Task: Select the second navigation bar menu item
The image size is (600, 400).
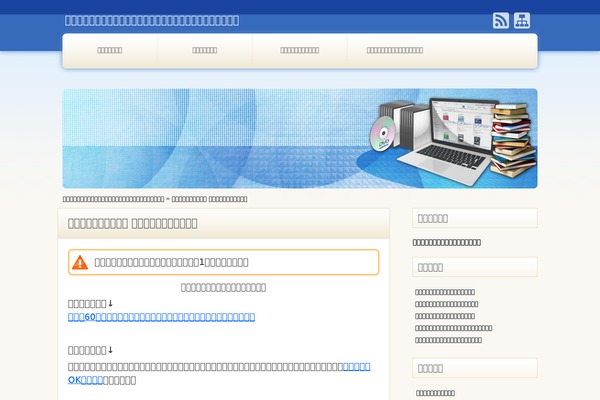Action: tap(205, 50)
